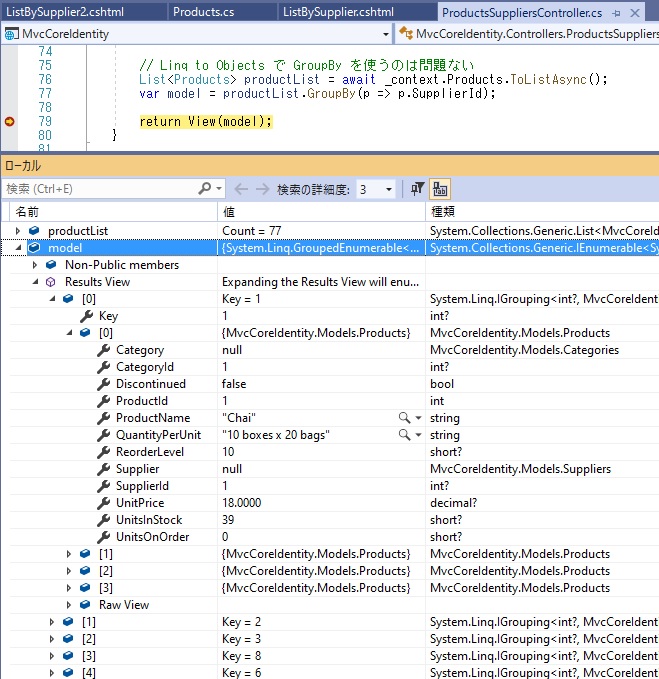Expand the productList variable node
Viewport: 659px width, 679px height.
click(x=18, y=231)
